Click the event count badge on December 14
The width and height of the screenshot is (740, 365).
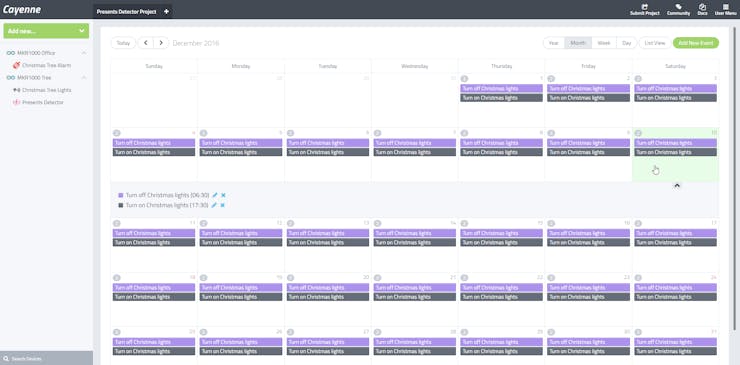[x=377, y=223]
